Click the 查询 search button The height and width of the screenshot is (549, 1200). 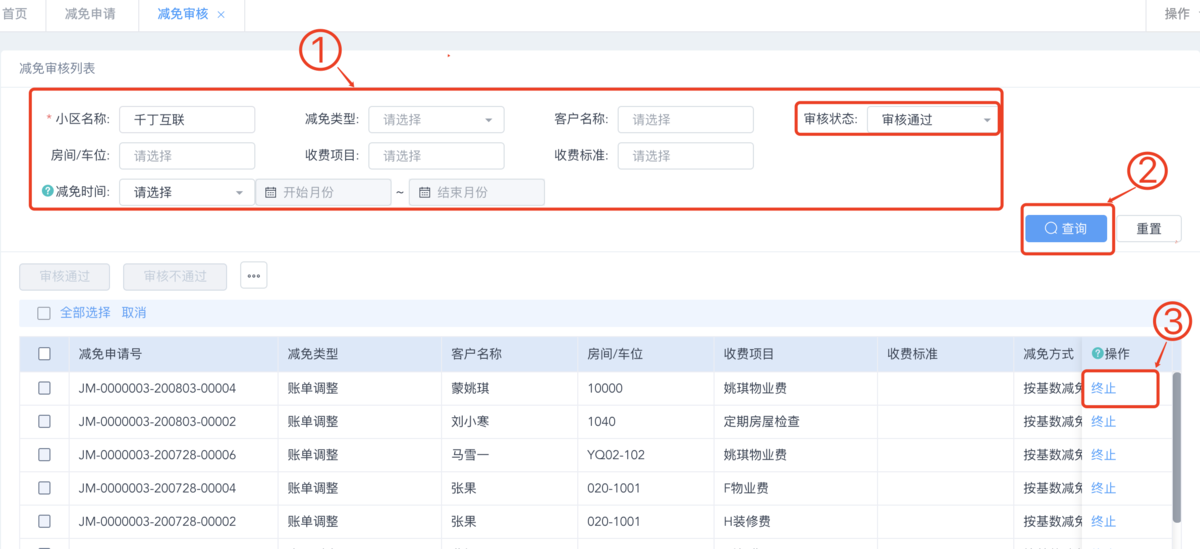coord(1066,228)
